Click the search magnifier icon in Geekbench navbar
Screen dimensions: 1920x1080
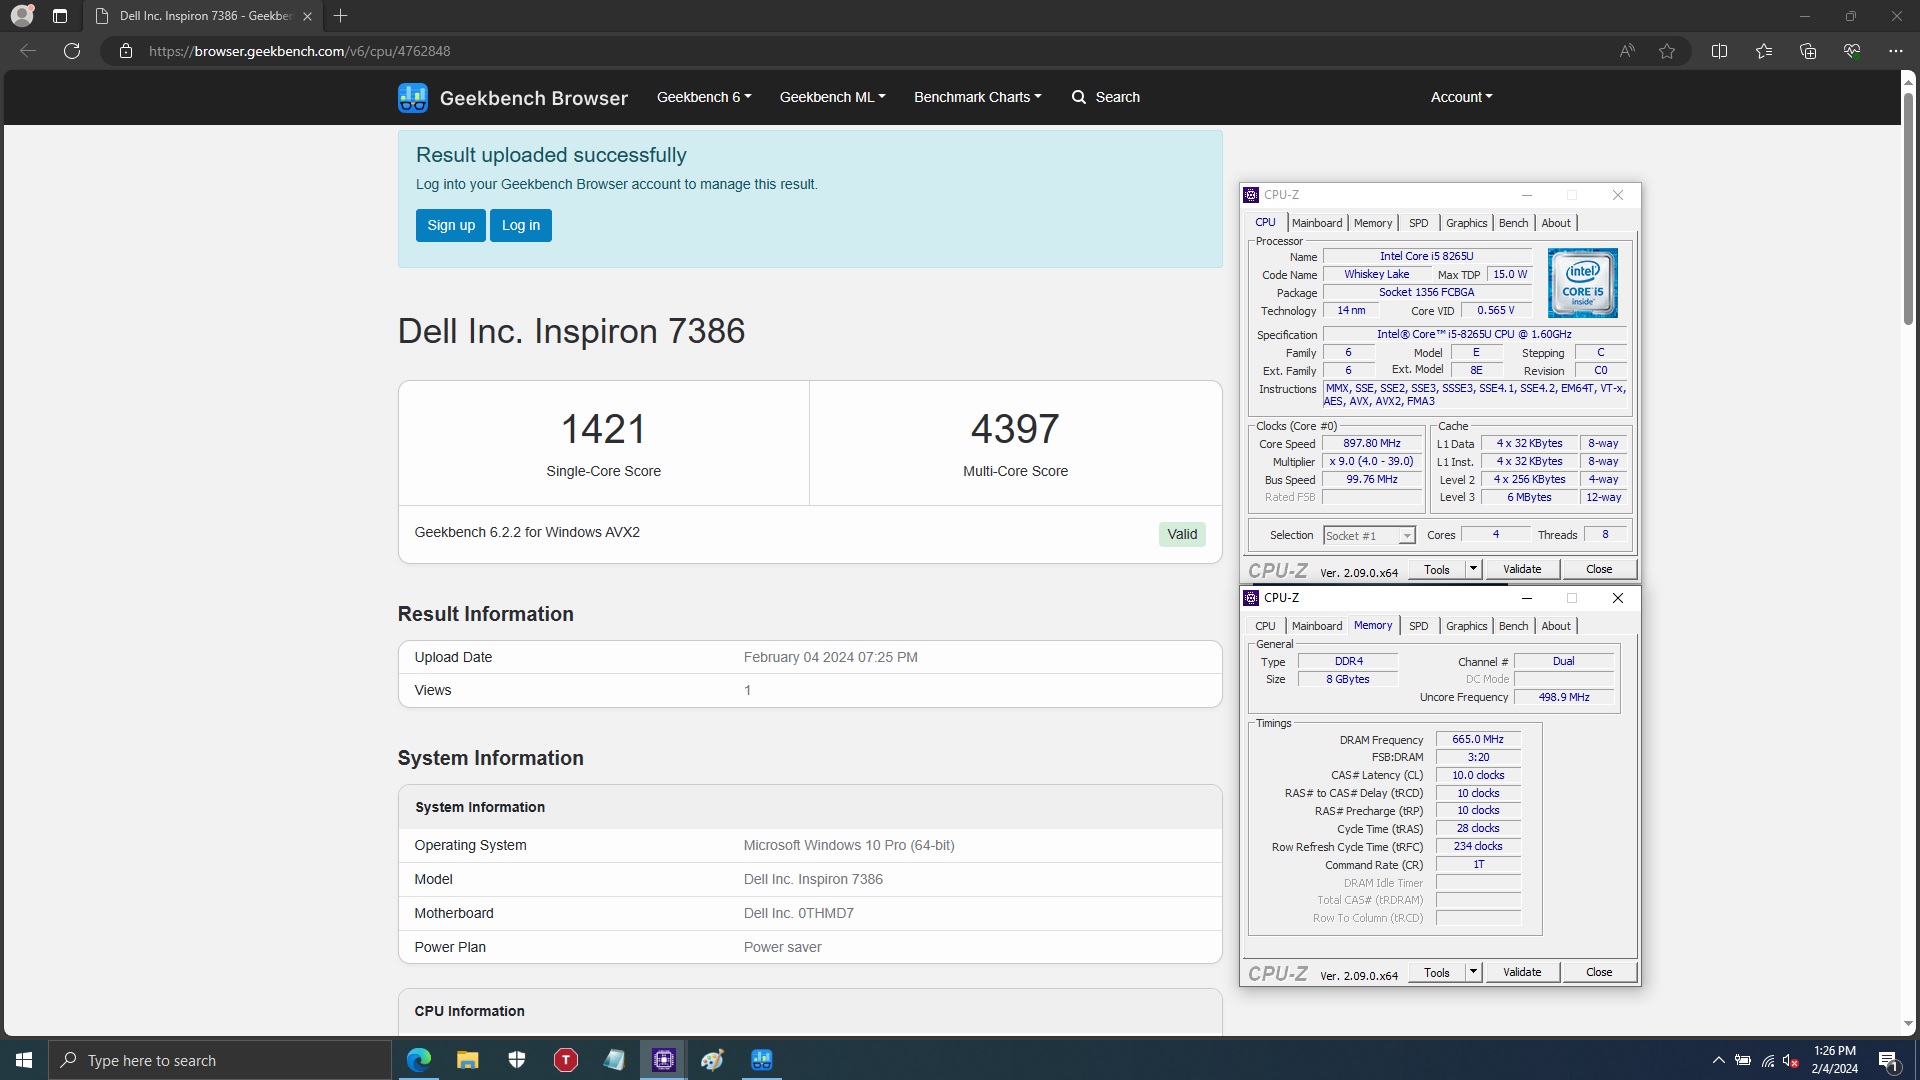[x=1078, y=97]
